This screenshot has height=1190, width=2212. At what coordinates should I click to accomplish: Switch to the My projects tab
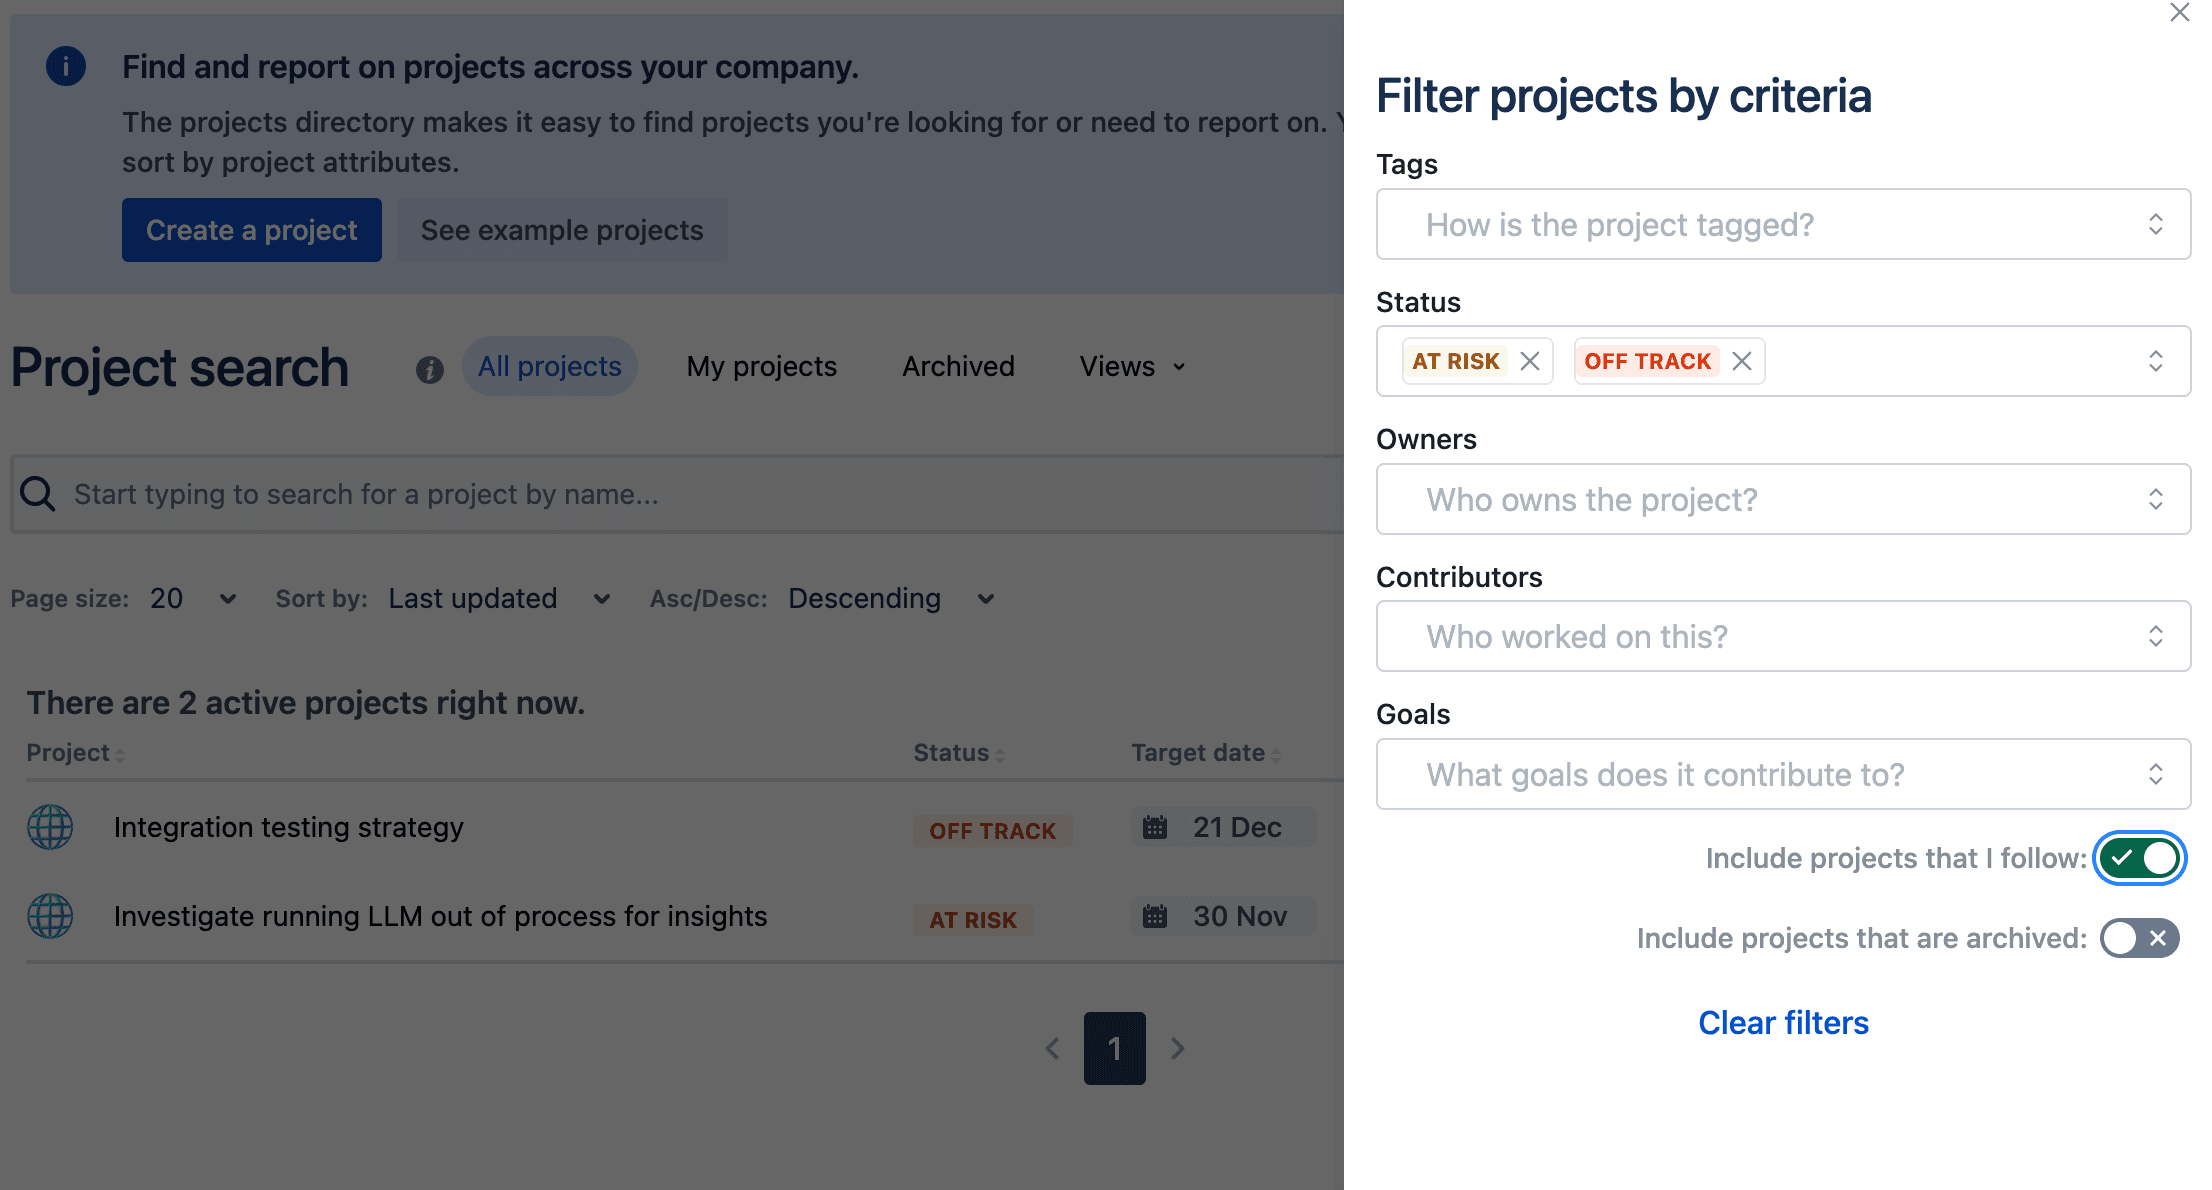point(761,367)
